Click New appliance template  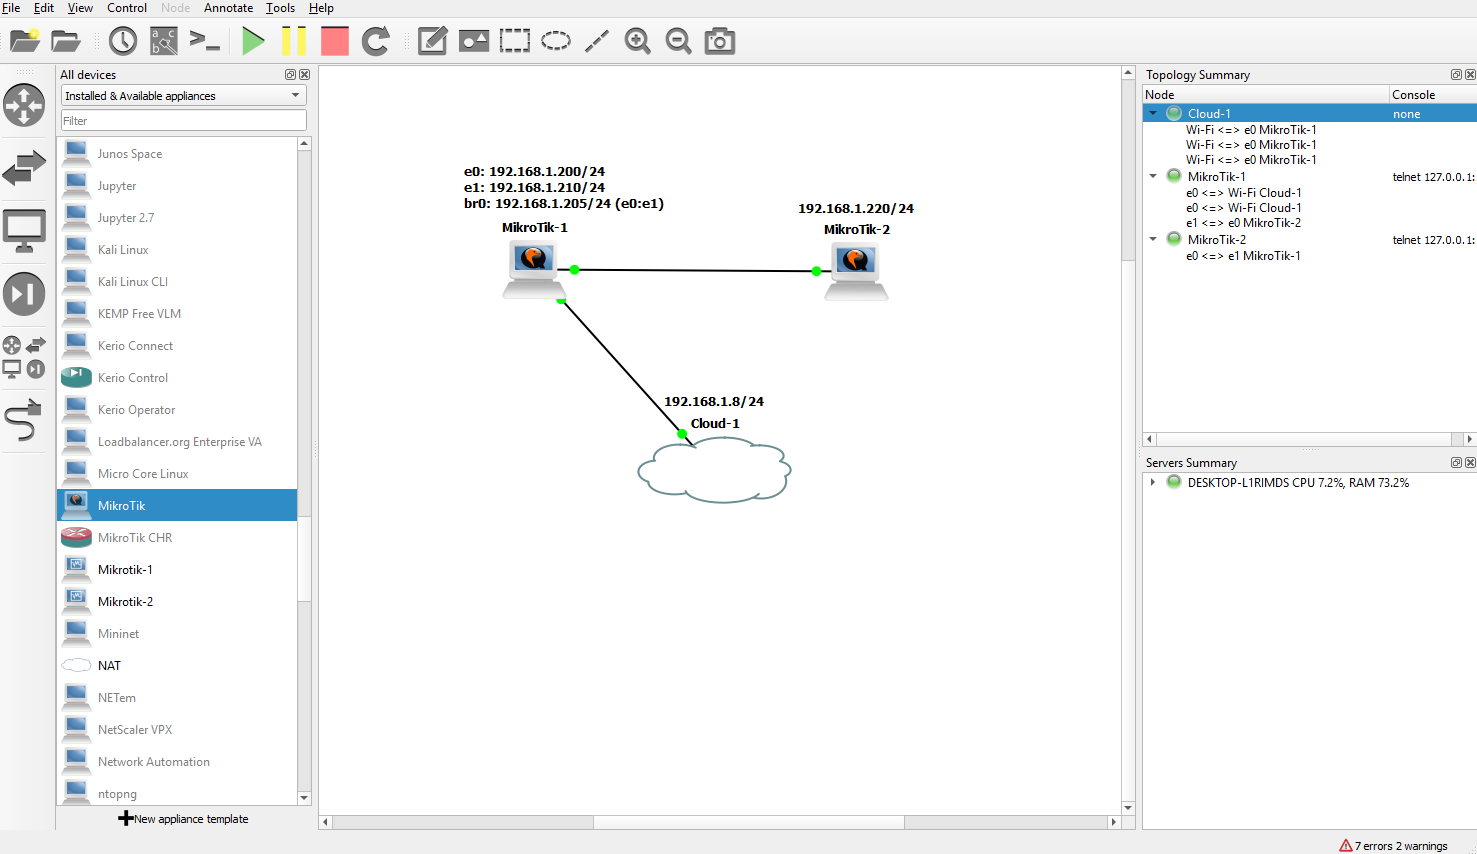pos(184,818)
